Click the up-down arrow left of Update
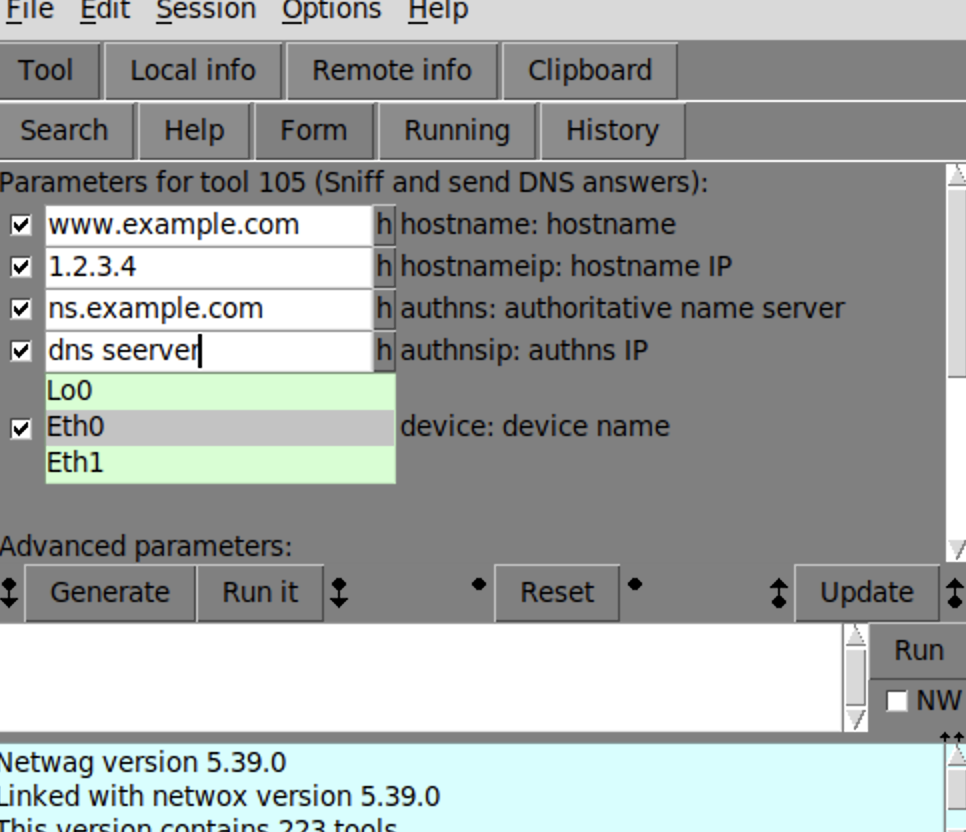 point(779,593)
